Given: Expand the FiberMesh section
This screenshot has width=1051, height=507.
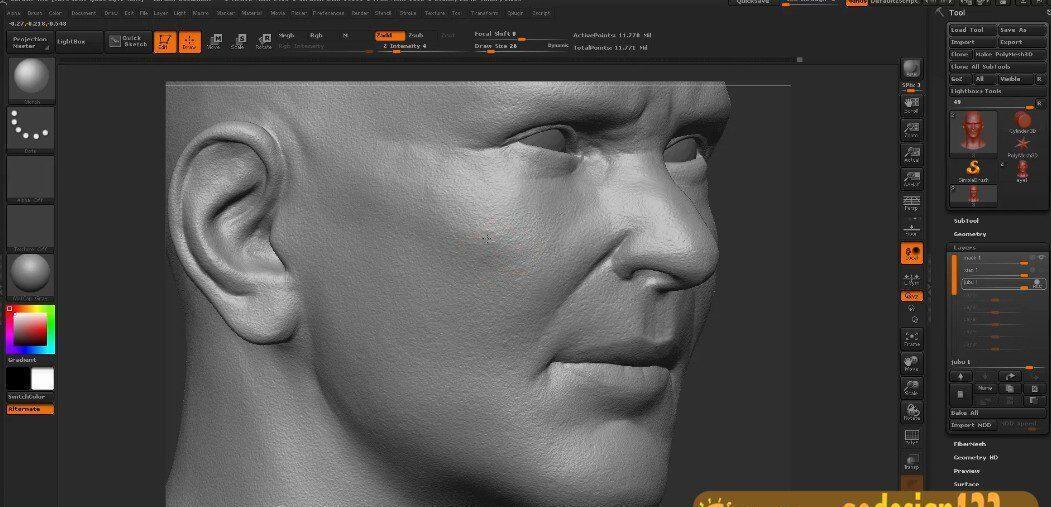Looking at the screenshot, I should point(969,444).
